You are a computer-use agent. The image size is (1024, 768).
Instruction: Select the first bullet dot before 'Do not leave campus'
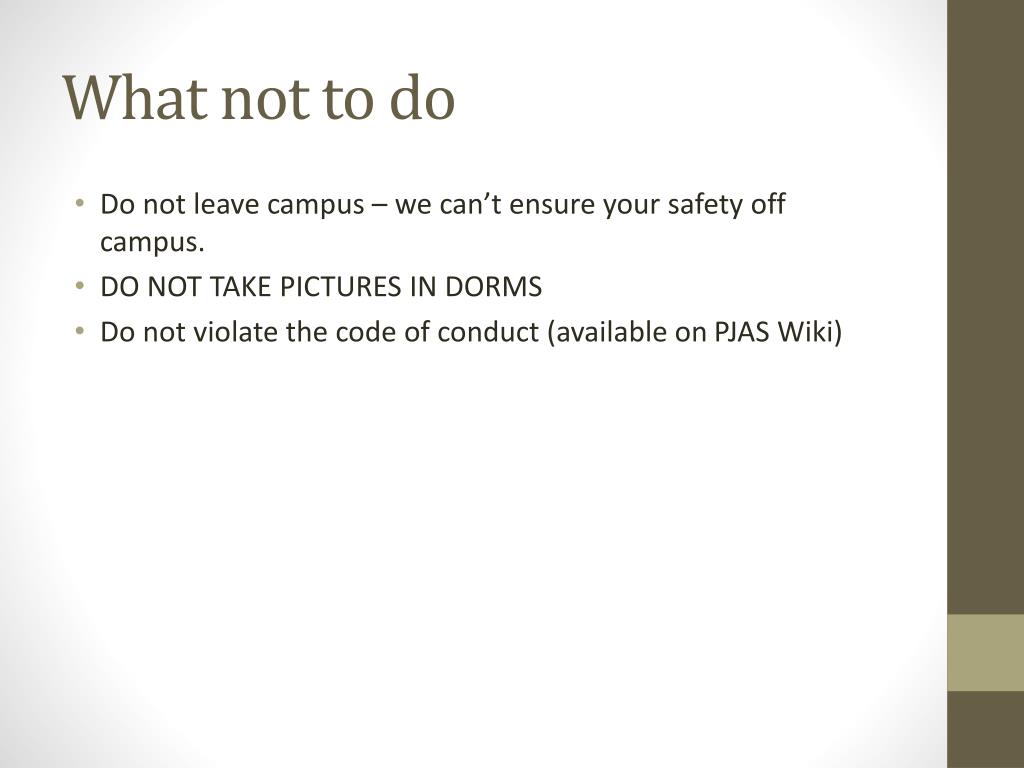coord(80,202)
